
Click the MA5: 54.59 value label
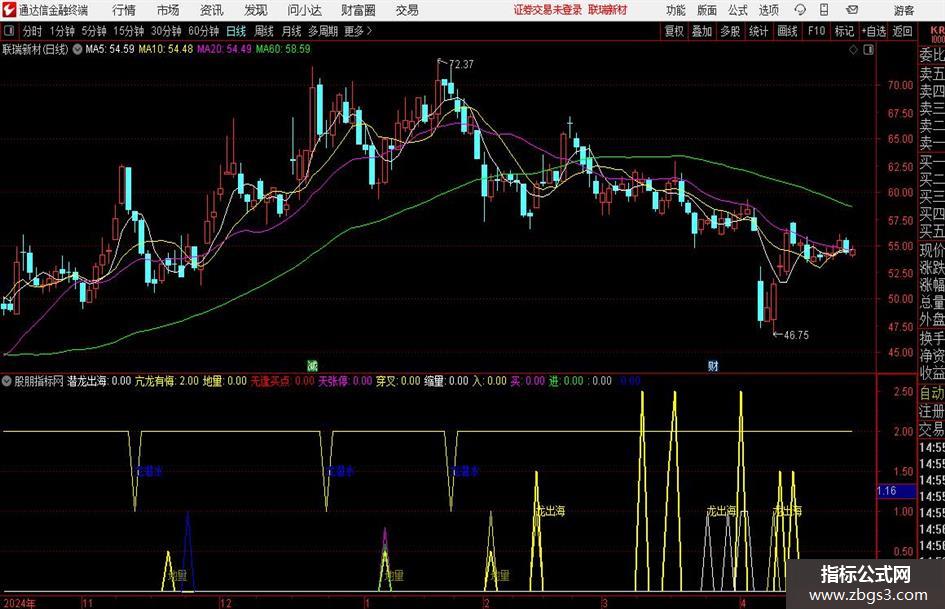pos(110,49)
